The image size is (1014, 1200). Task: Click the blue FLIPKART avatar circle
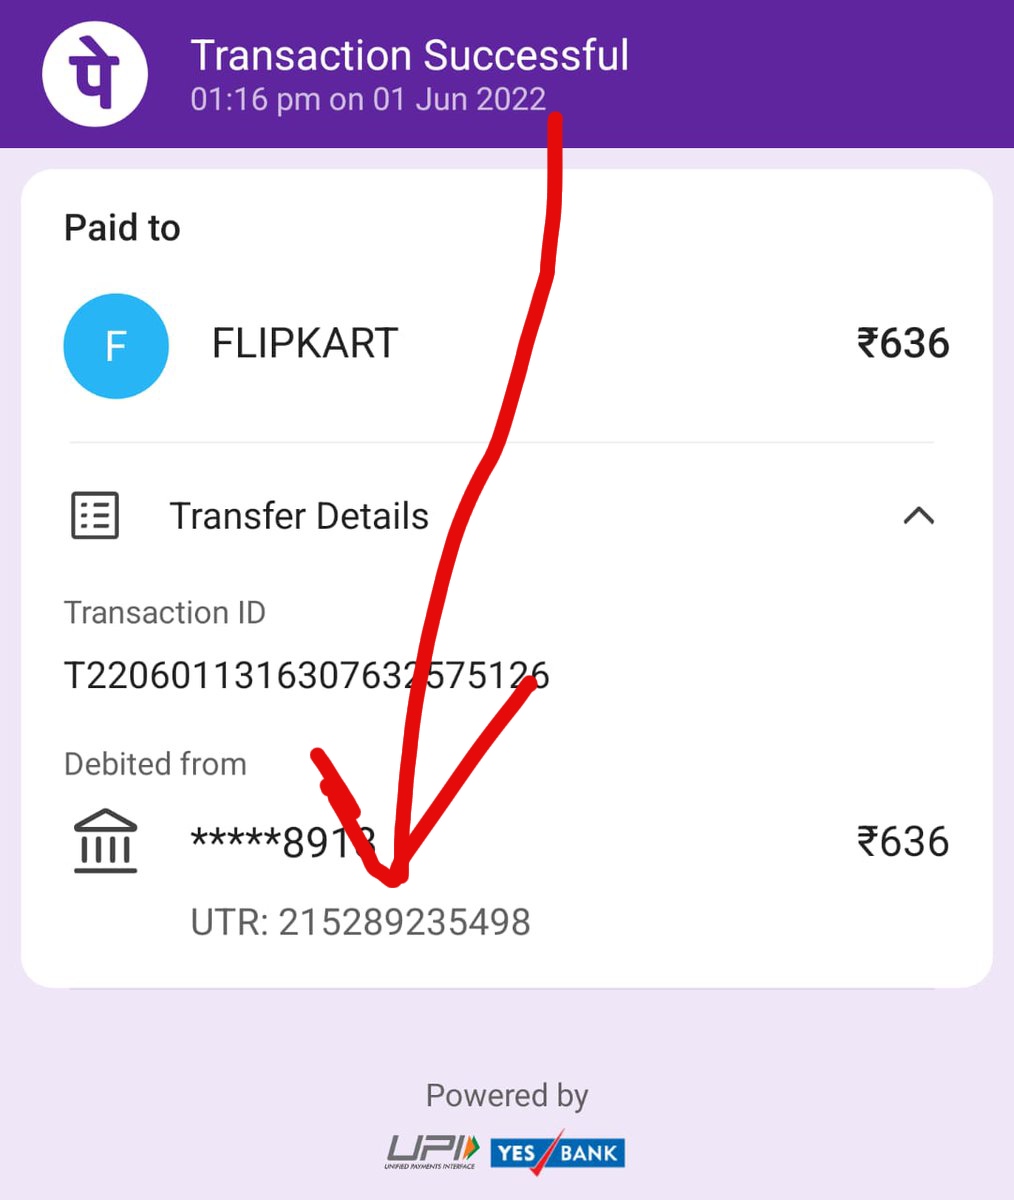[116, 346]
